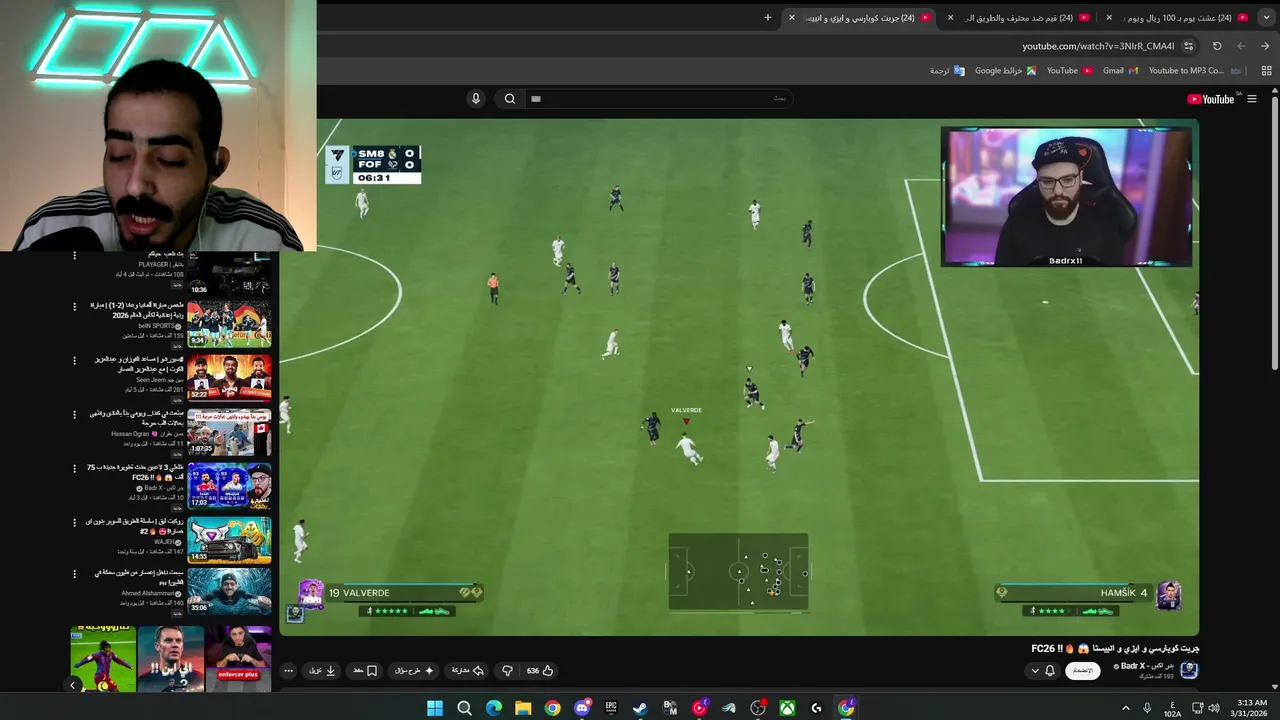Open options menu for Badr X FC26 suggestion
This screenshot has height=720, width=1280.
[74, 468]
